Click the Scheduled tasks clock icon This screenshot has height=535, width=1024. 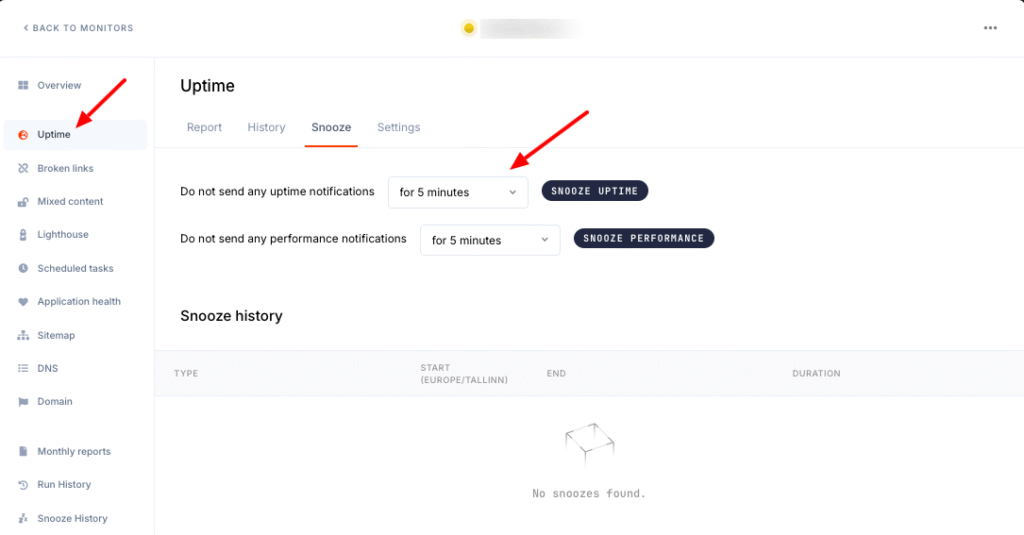coord(23,268)
